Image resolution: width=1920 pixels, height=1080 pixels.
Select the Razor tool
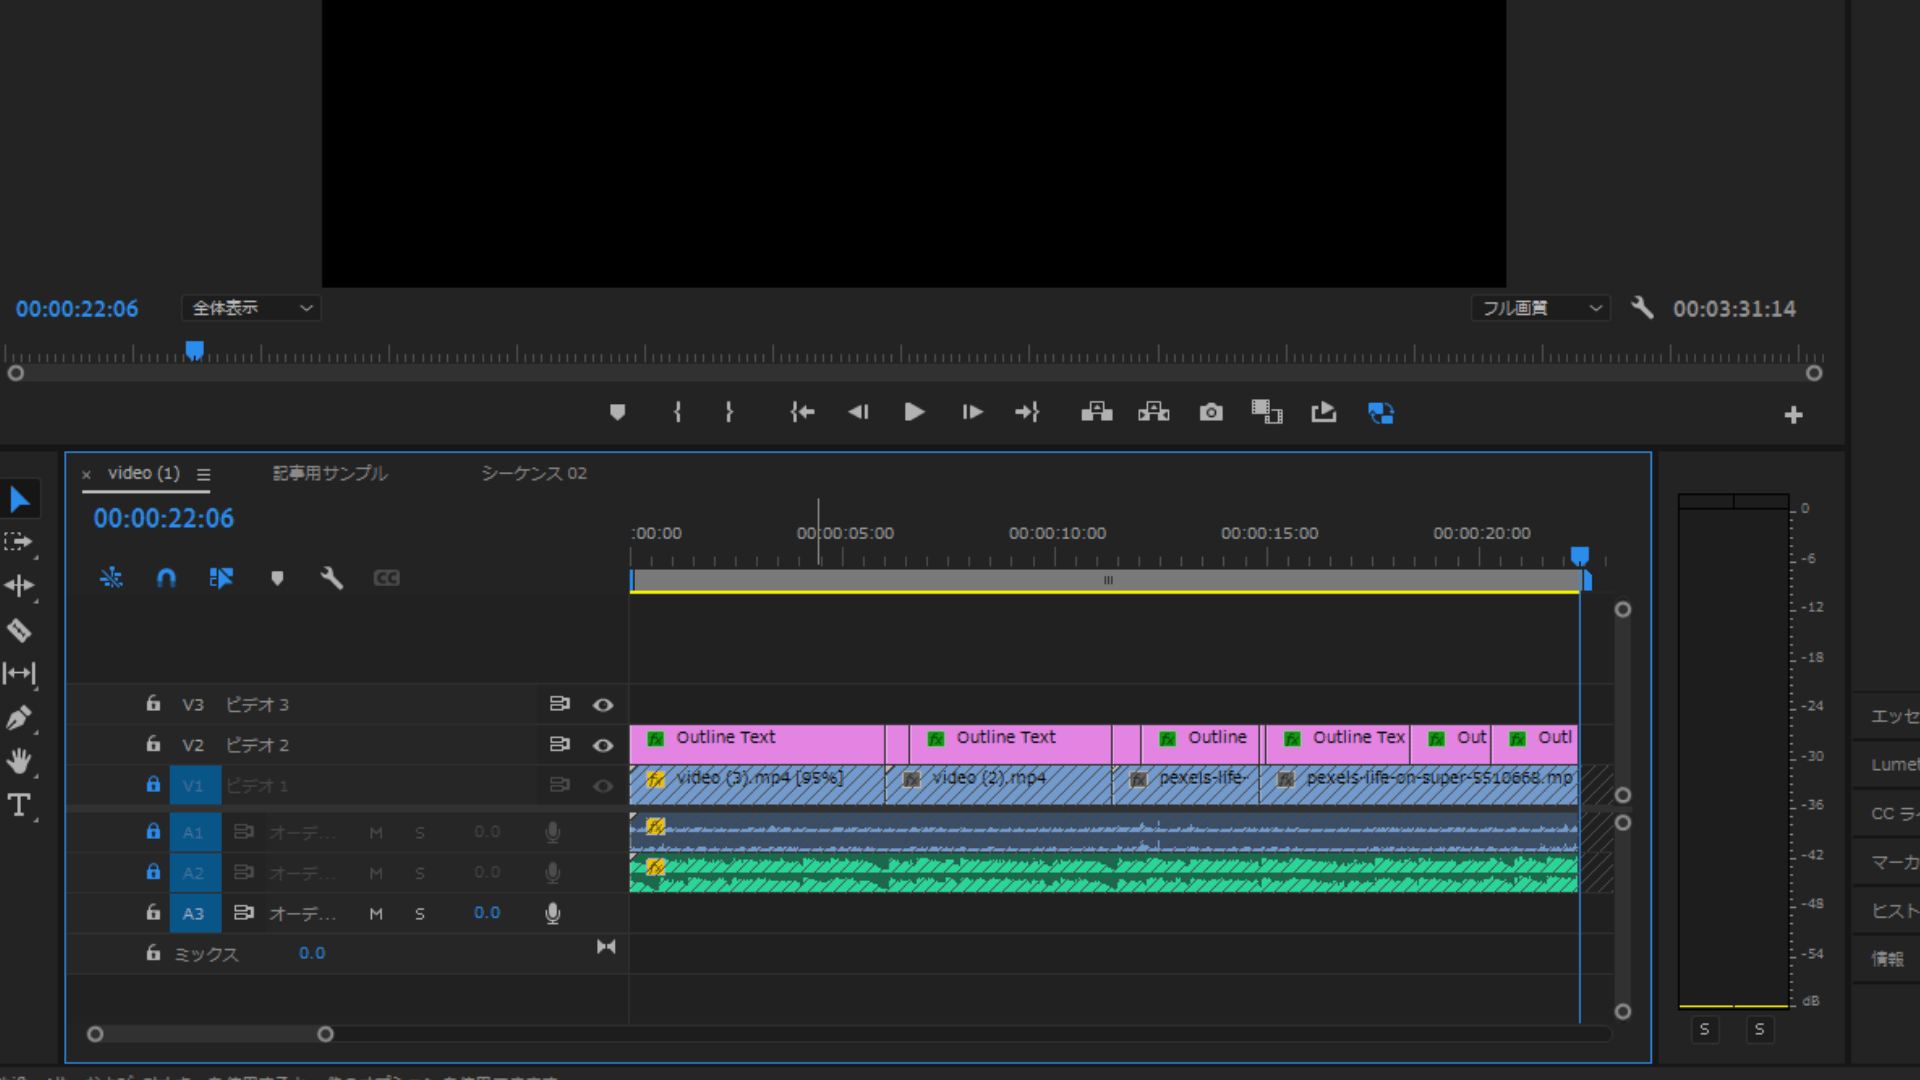click(x=19, y=630)
